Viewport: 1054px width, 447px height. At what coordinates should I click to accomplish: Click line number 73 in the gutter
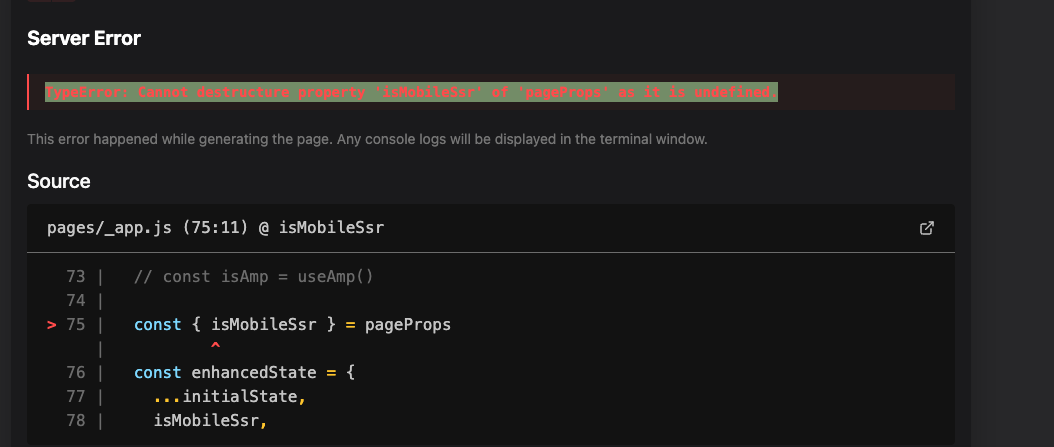coord(76,276)
